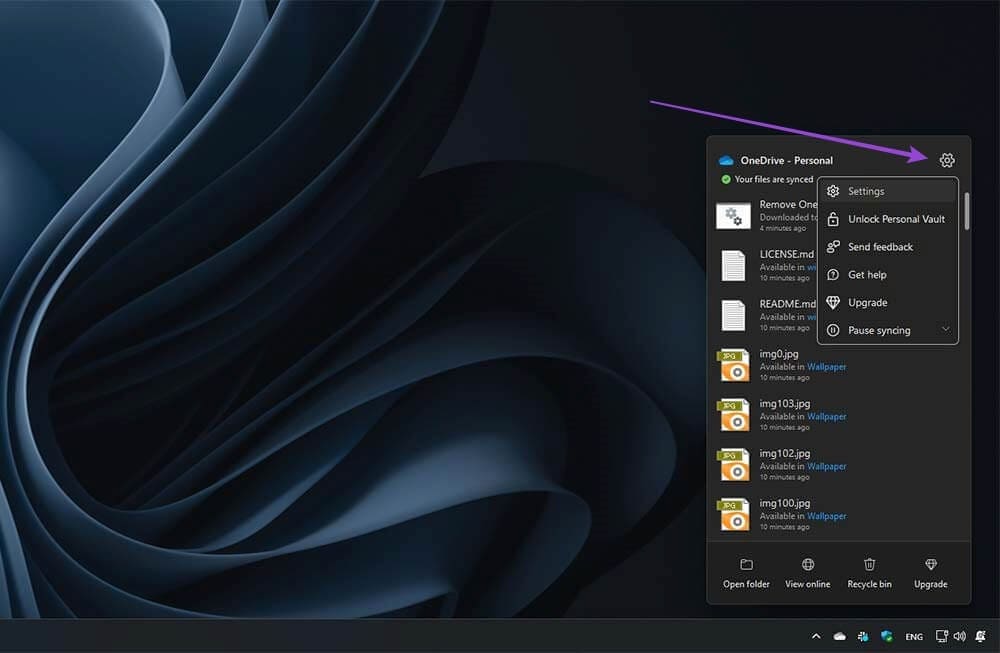Screen dimensions: 1000x653
Task: Follow the Wallpaper link under img103.jpg
Action: [x=827, y=416]
